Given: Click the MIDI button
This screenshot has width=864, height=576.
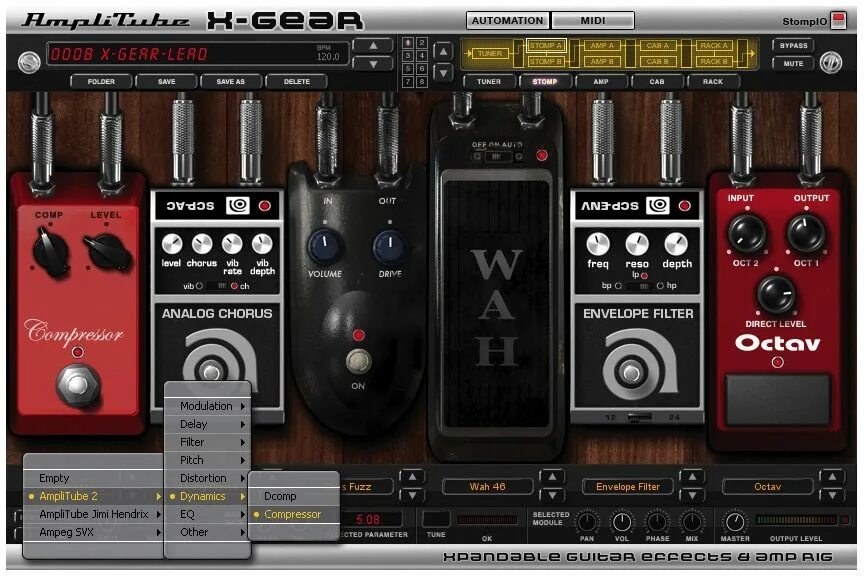Looking at the screenshot, I should click(593, 20).
